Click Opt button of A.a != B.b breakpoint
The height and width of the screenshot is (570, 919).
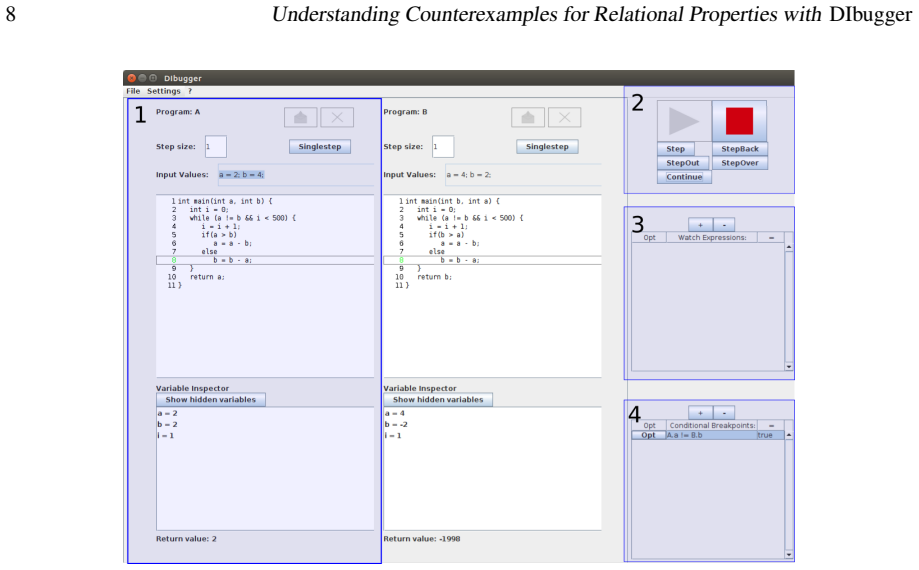[x=649, y=435]
